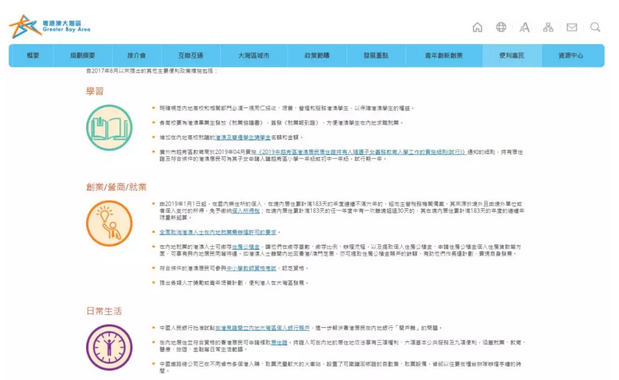Viewport: 619px width, 380px height.
Task: Go to the home page icon
Action: 477,27
